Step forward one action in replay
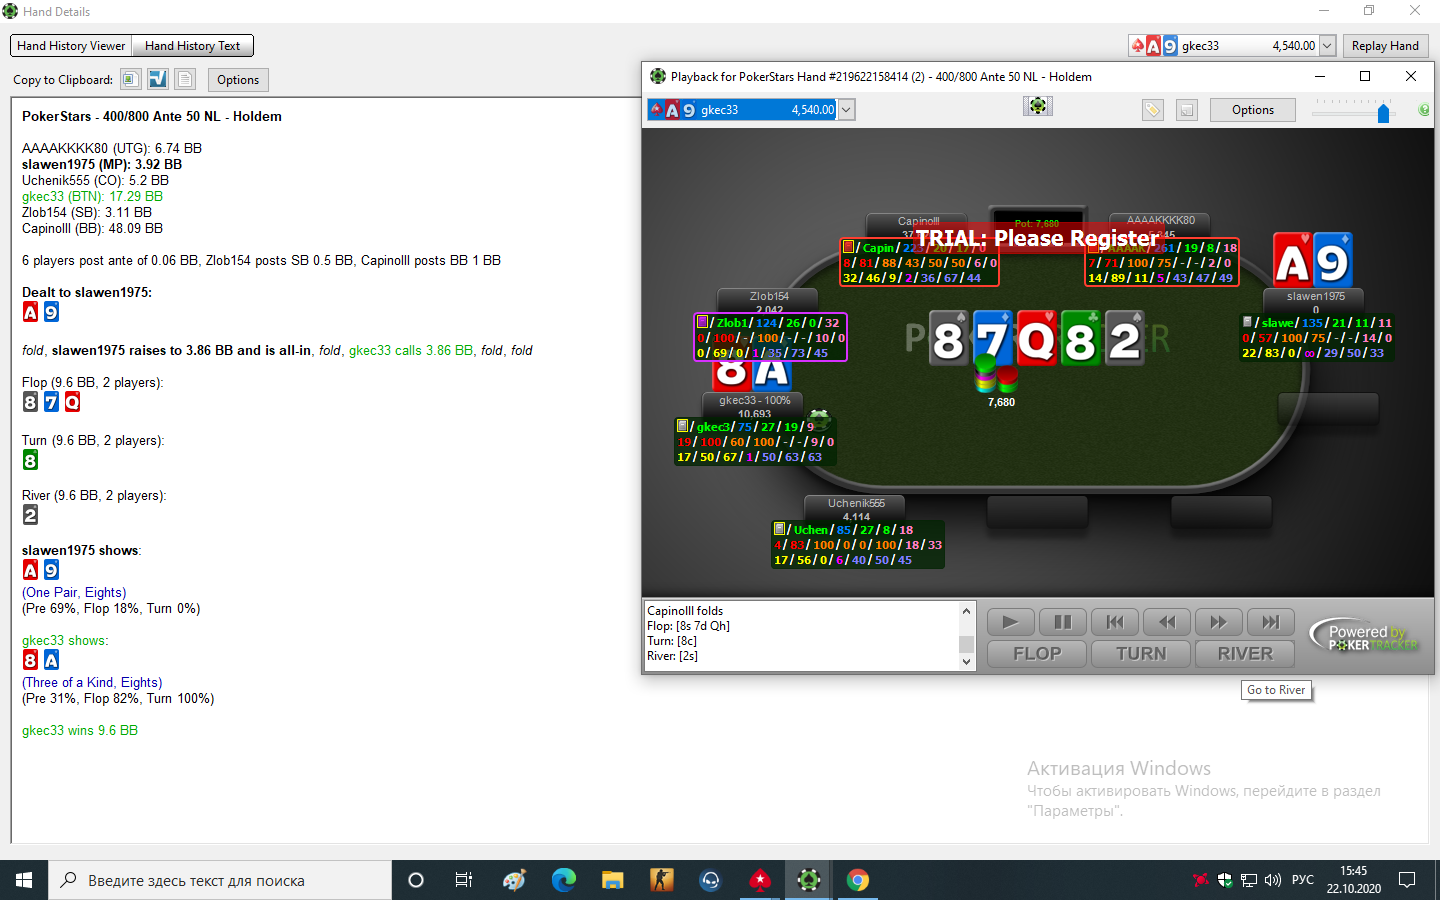 (x=1218, y=622)
